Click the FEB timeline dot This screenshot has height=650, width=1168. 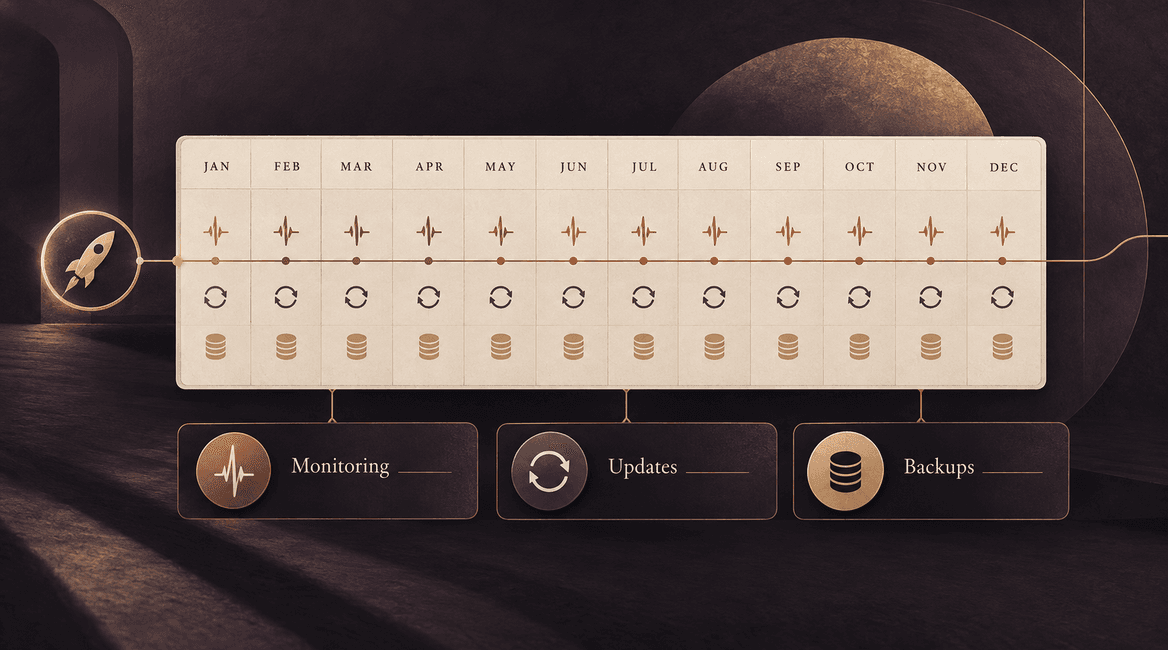coord(286,261)
